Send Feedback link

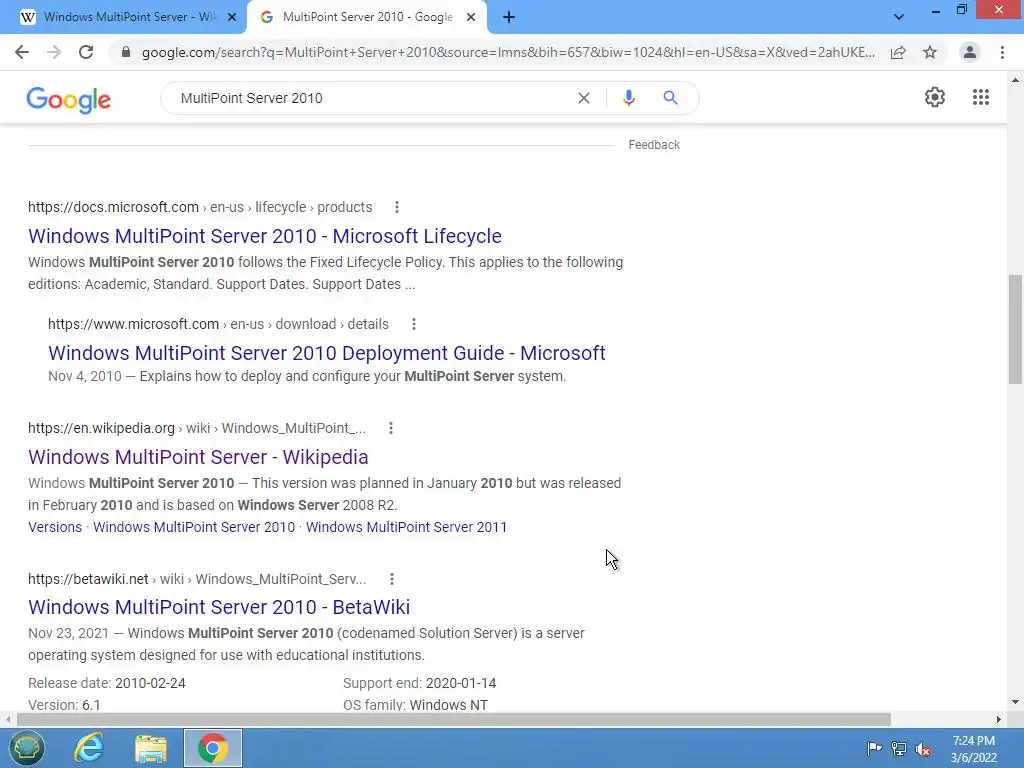click(x=654, y=145)
